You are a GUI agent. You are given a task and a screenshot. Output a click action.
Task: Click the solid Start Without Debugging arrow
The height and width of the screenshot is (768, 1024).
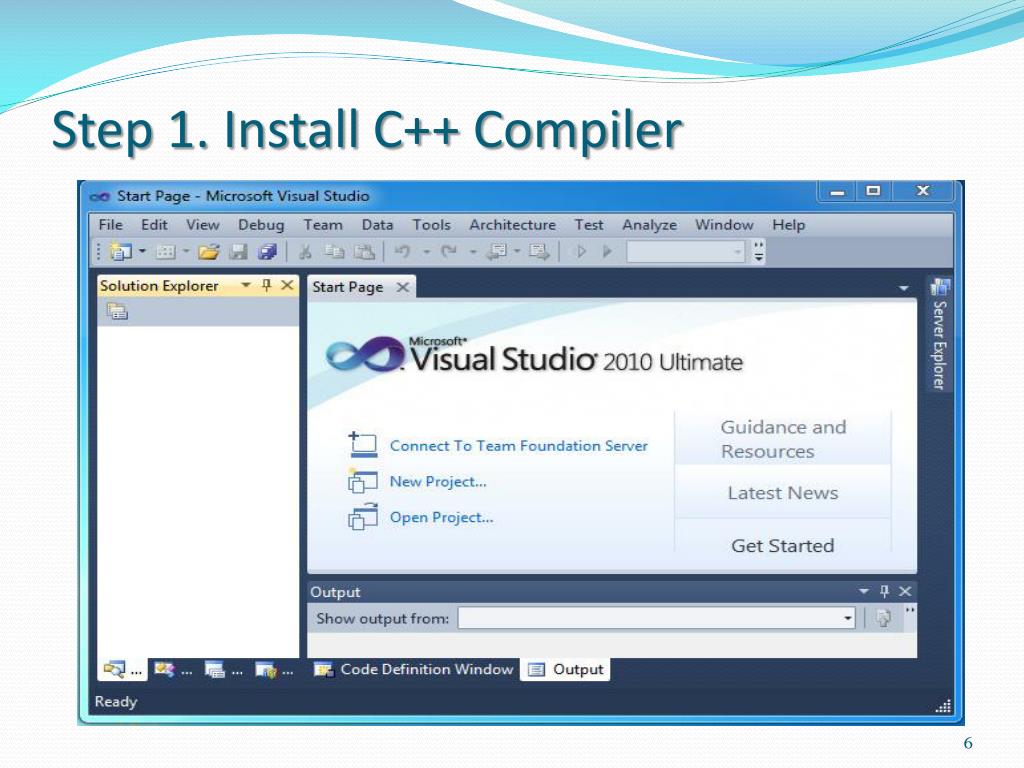point(607,251)
